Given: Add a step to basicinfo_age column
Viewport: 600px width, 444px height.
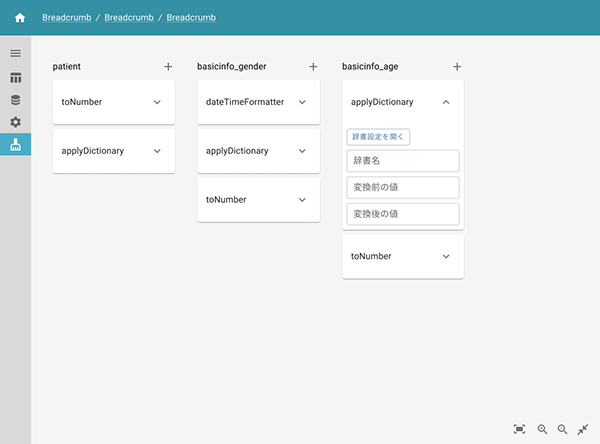Looking at the screenshot, I should (x=457, y=66).
